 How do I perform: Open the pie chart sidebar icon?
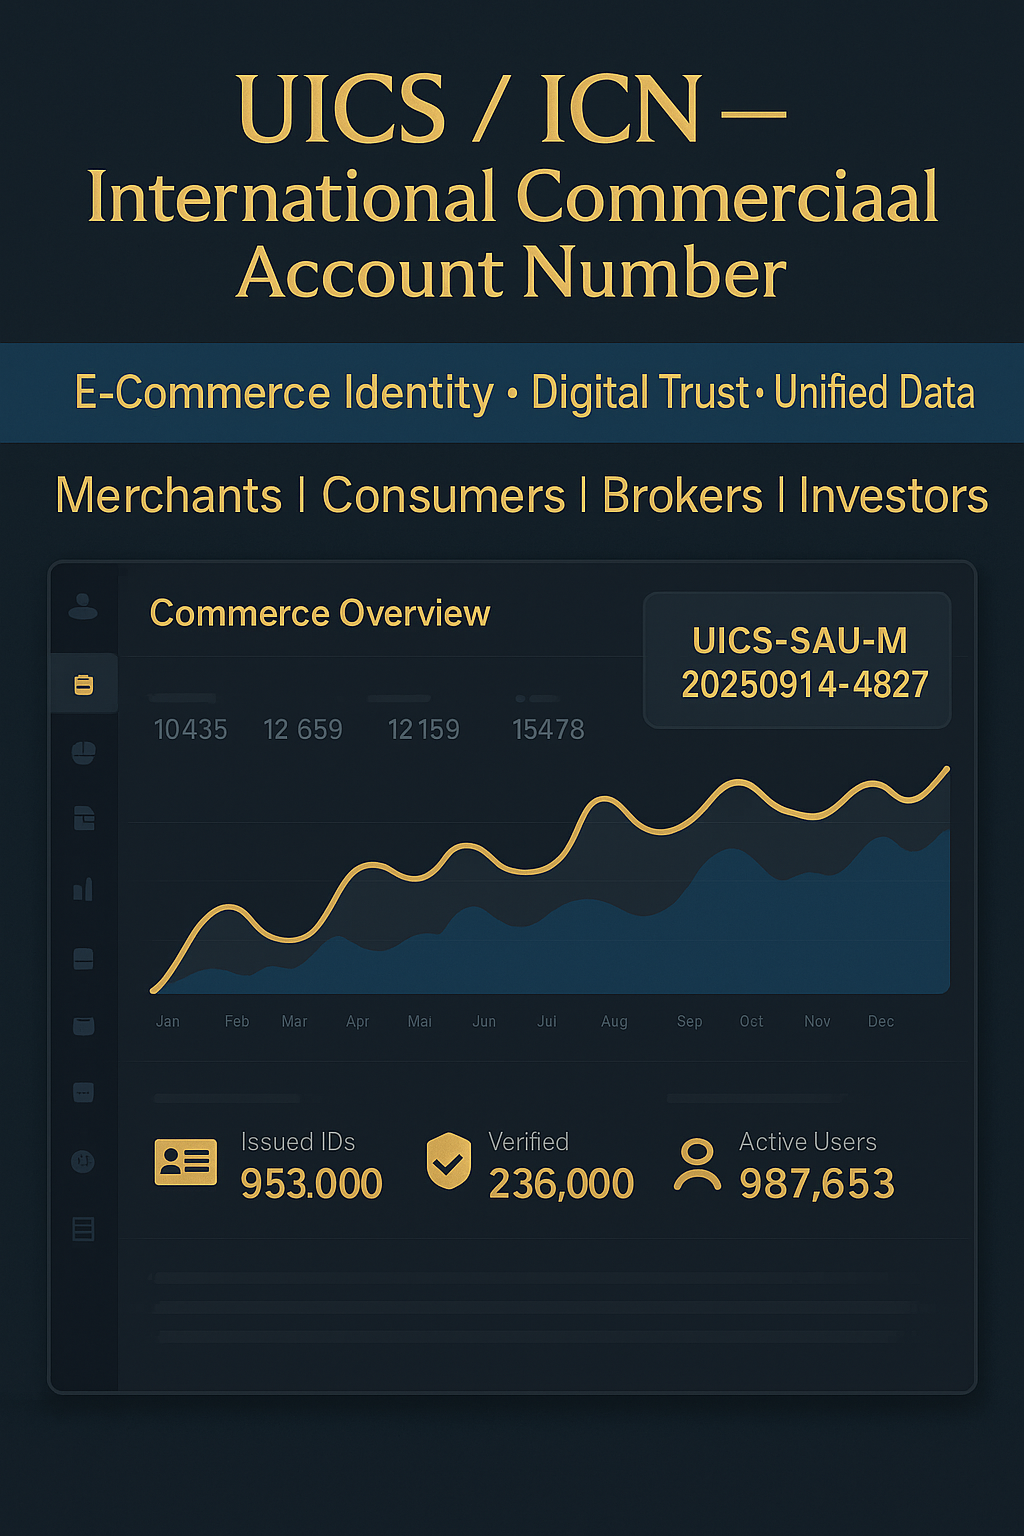[x=84, y=753]
